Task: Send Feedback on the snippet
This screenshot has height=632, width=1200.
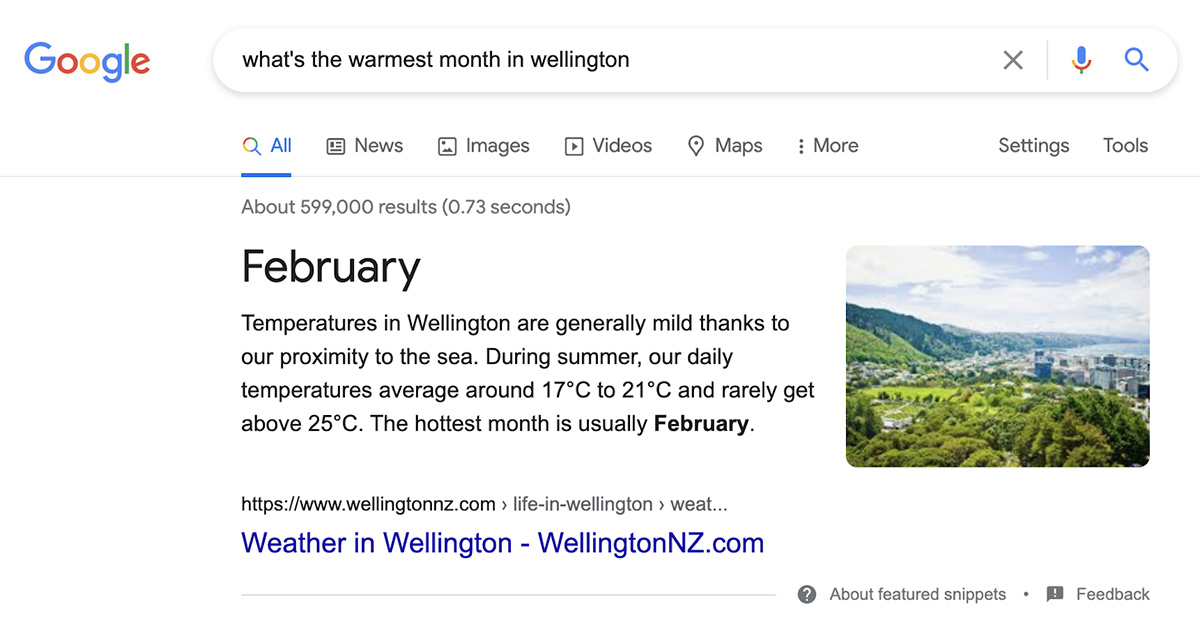Action: pos(1112,594)
